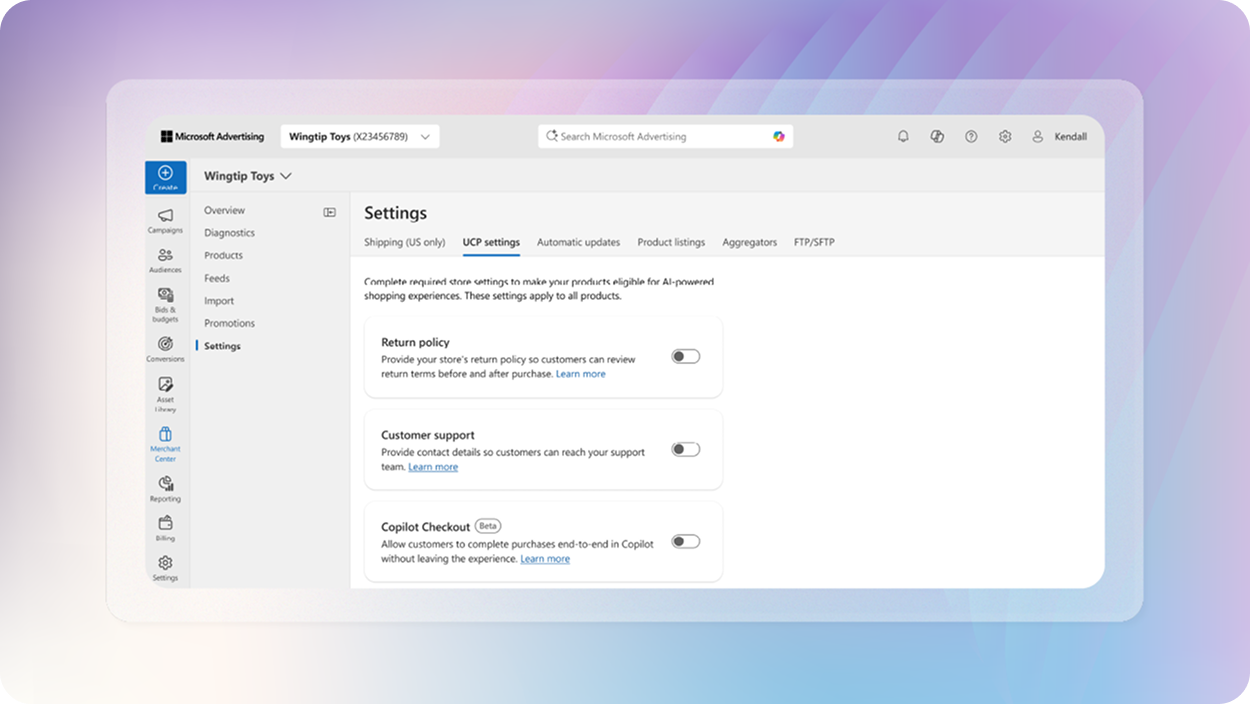Expand the Wingtip Toys store chevron

tap(286, 176)
